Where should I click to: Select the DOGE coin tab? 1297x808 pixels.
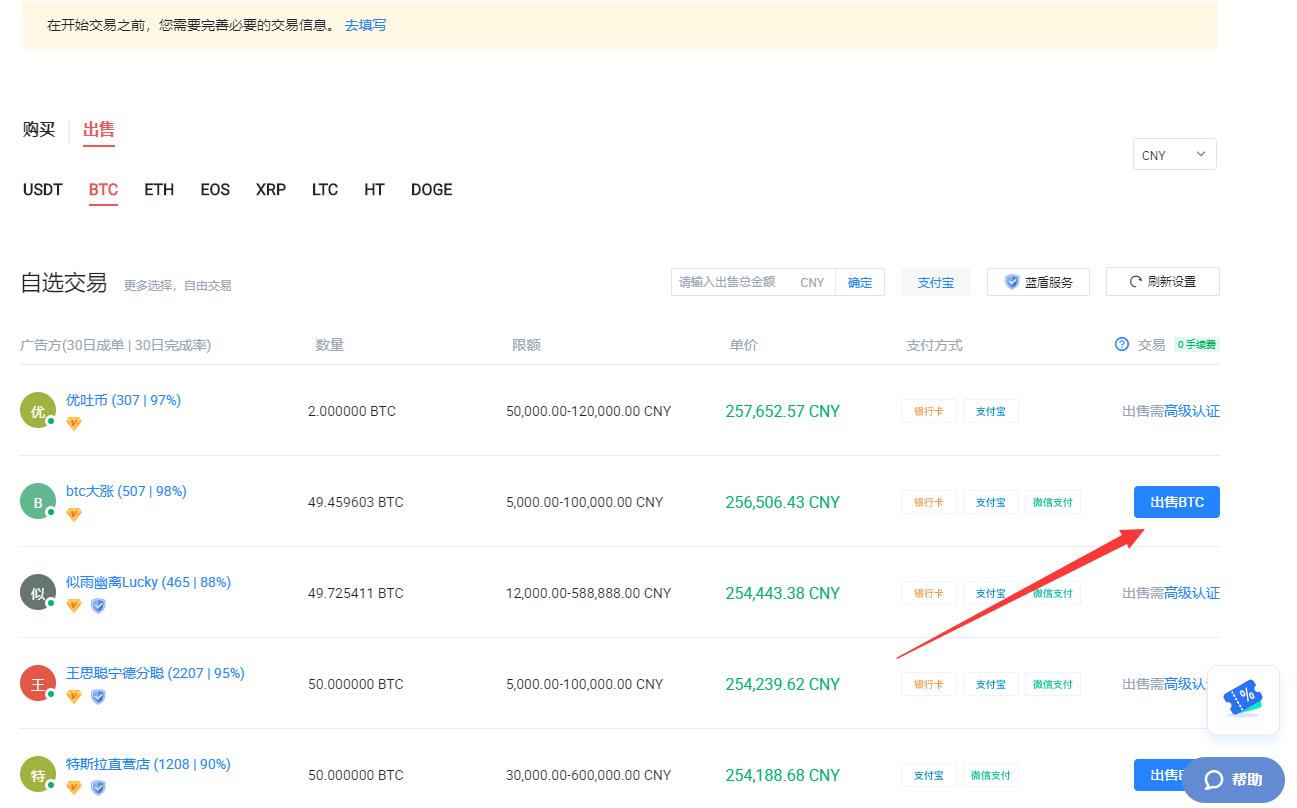click(431, 189)
